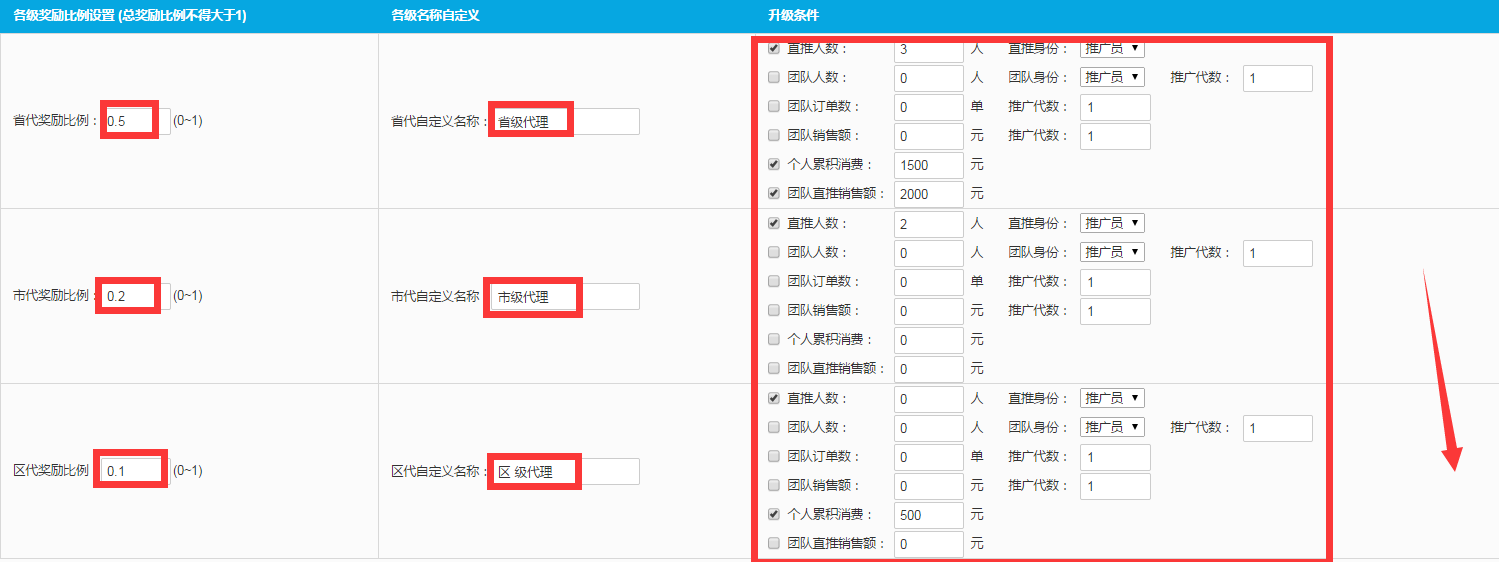Click 市代自定义名称 field with 市级代理
This screenshot has height=562, width=1499.
pyautogui.click(x=564, y=297)
